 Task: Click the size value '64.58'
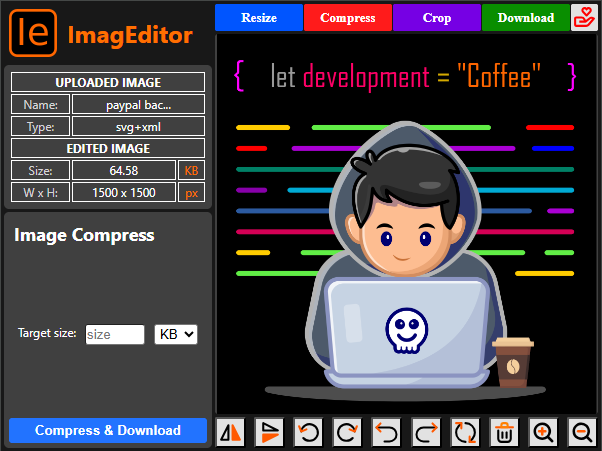pyautogui.click(x=124, y=170)
